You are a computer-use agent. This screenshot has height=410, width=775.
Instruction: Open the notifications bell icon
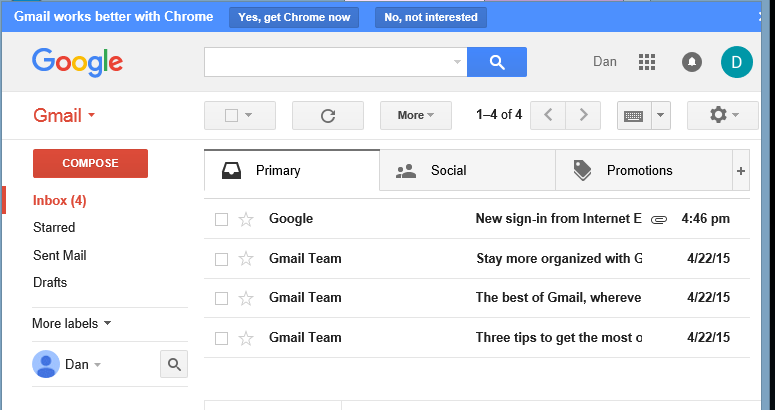coord(692,62)
